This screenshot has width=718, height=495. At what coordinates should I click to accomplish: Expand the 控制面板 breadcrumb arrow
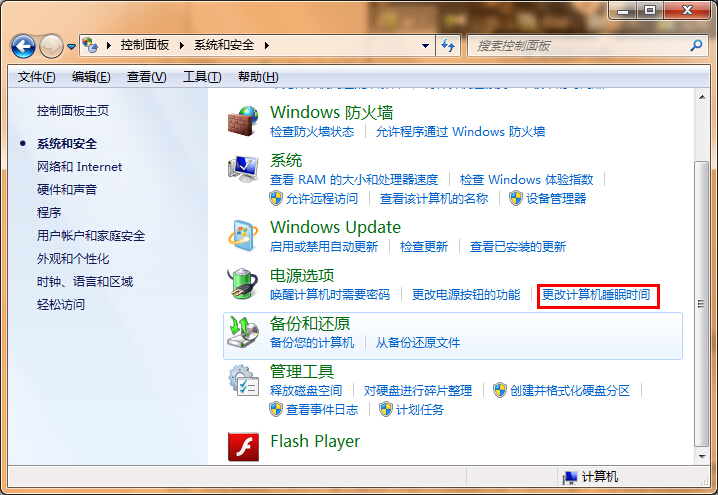tap(184, 46)
